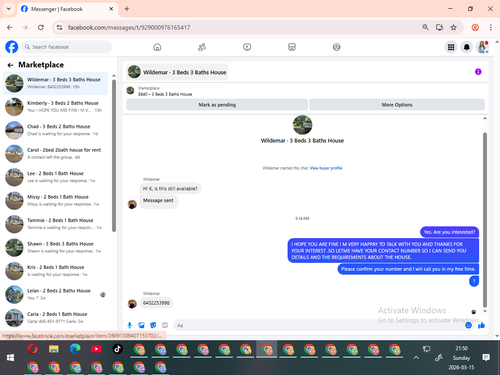Open Kimberly - 3 Beds 2 Baths House chat
Viewport: 500px width, 375px height.
point(55,106)
